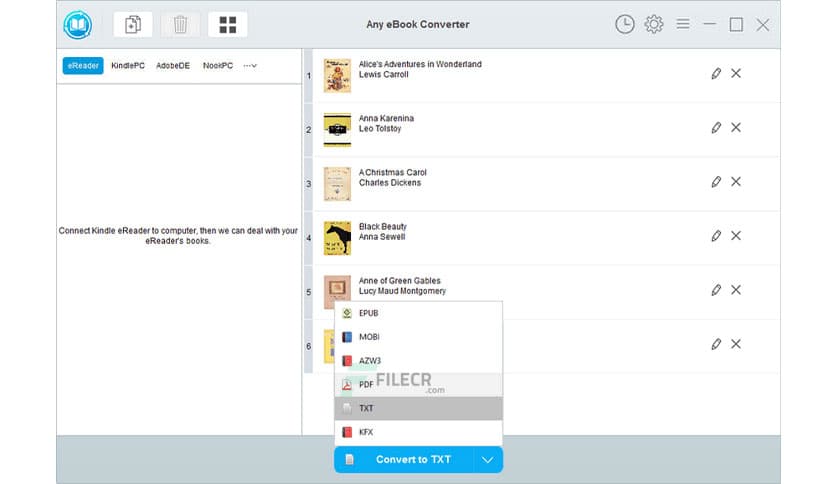The height and width of the screenshot is (484, 836).
Task: Switch to the AdobeDE tab
Action: pyautogui.click(x=173, y=66)
